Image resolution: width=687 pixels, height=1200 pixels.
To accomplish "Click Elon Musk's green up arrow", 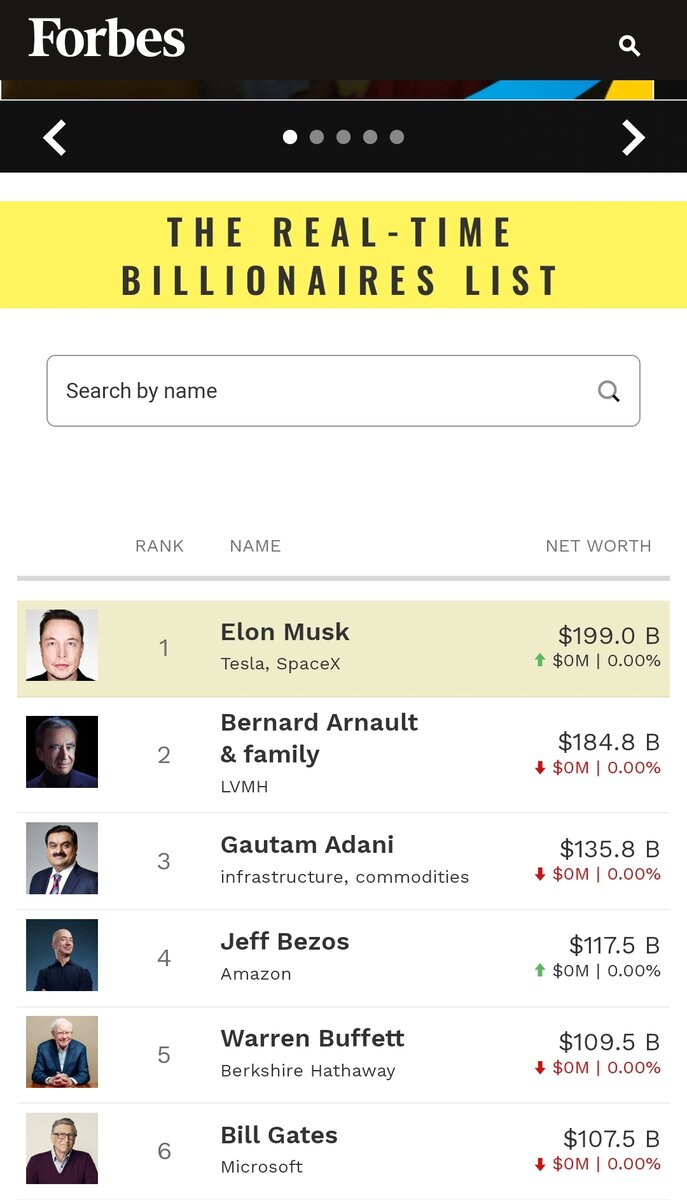I will [540, 660].
